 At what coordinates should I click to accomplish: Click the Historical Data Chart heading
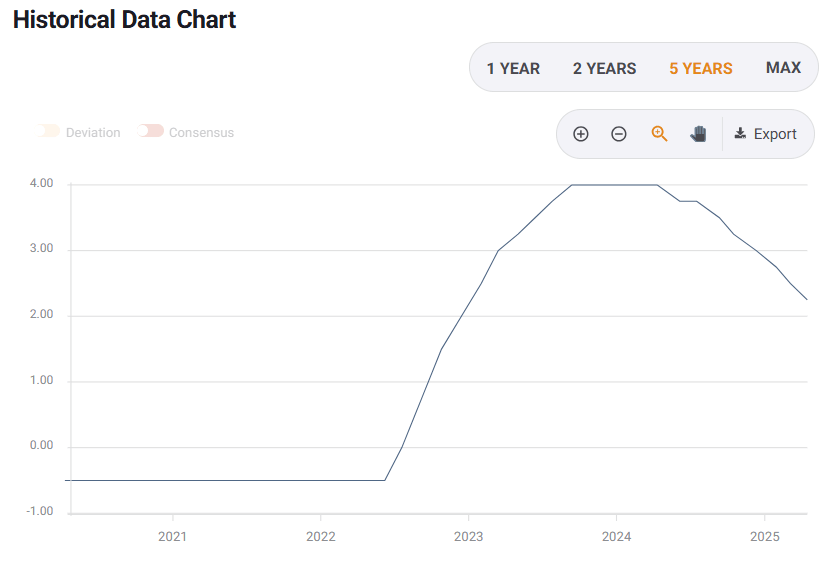click(124, 19)
